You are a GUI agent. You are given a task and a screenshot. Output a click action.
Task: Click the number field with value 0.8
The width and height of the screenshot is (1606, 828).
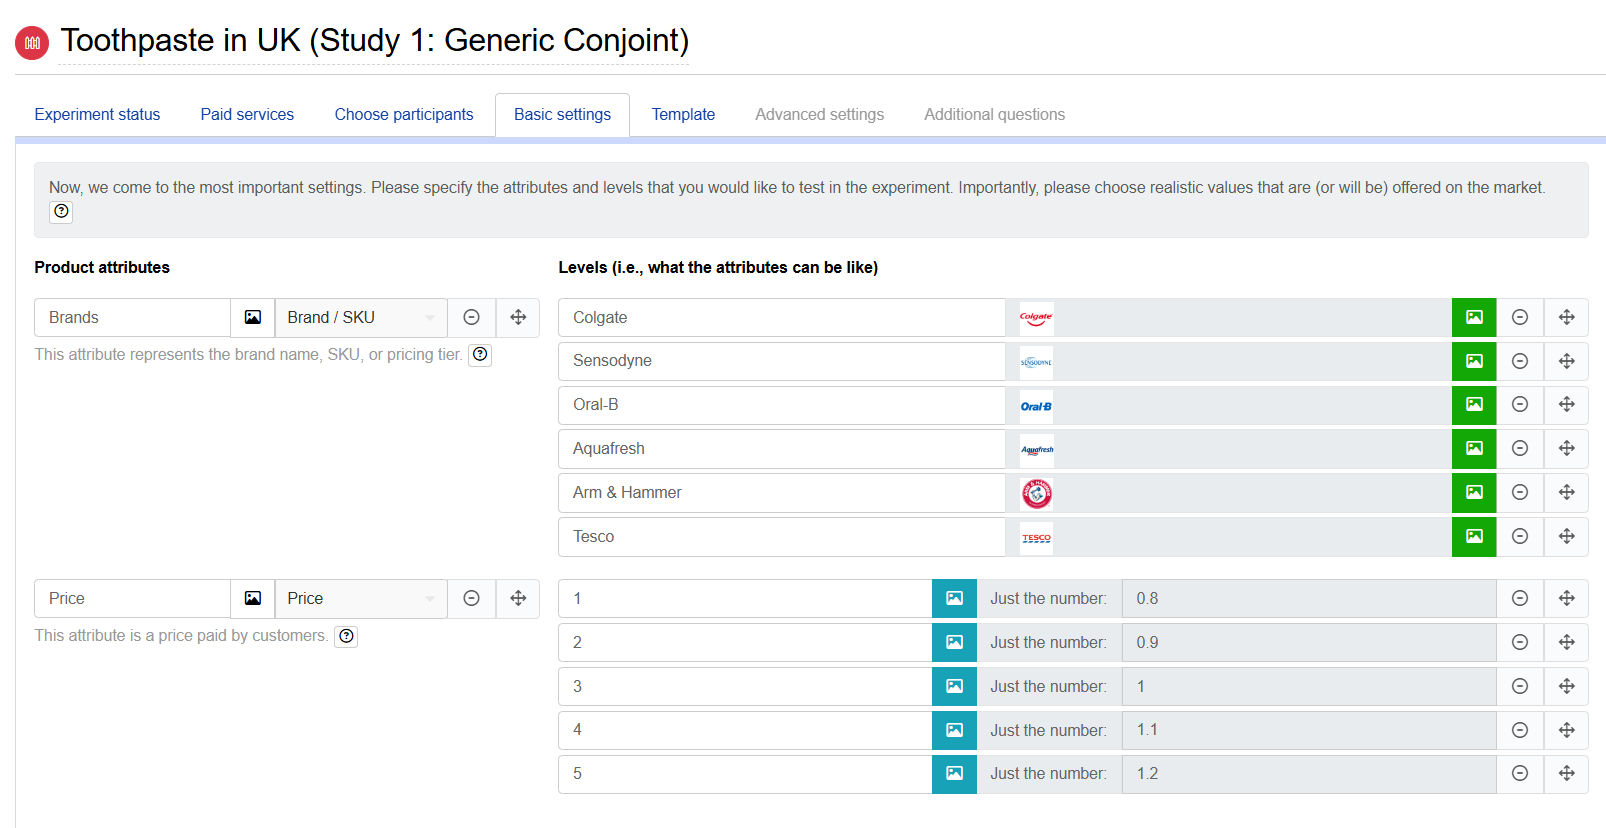pos(1309,598)
